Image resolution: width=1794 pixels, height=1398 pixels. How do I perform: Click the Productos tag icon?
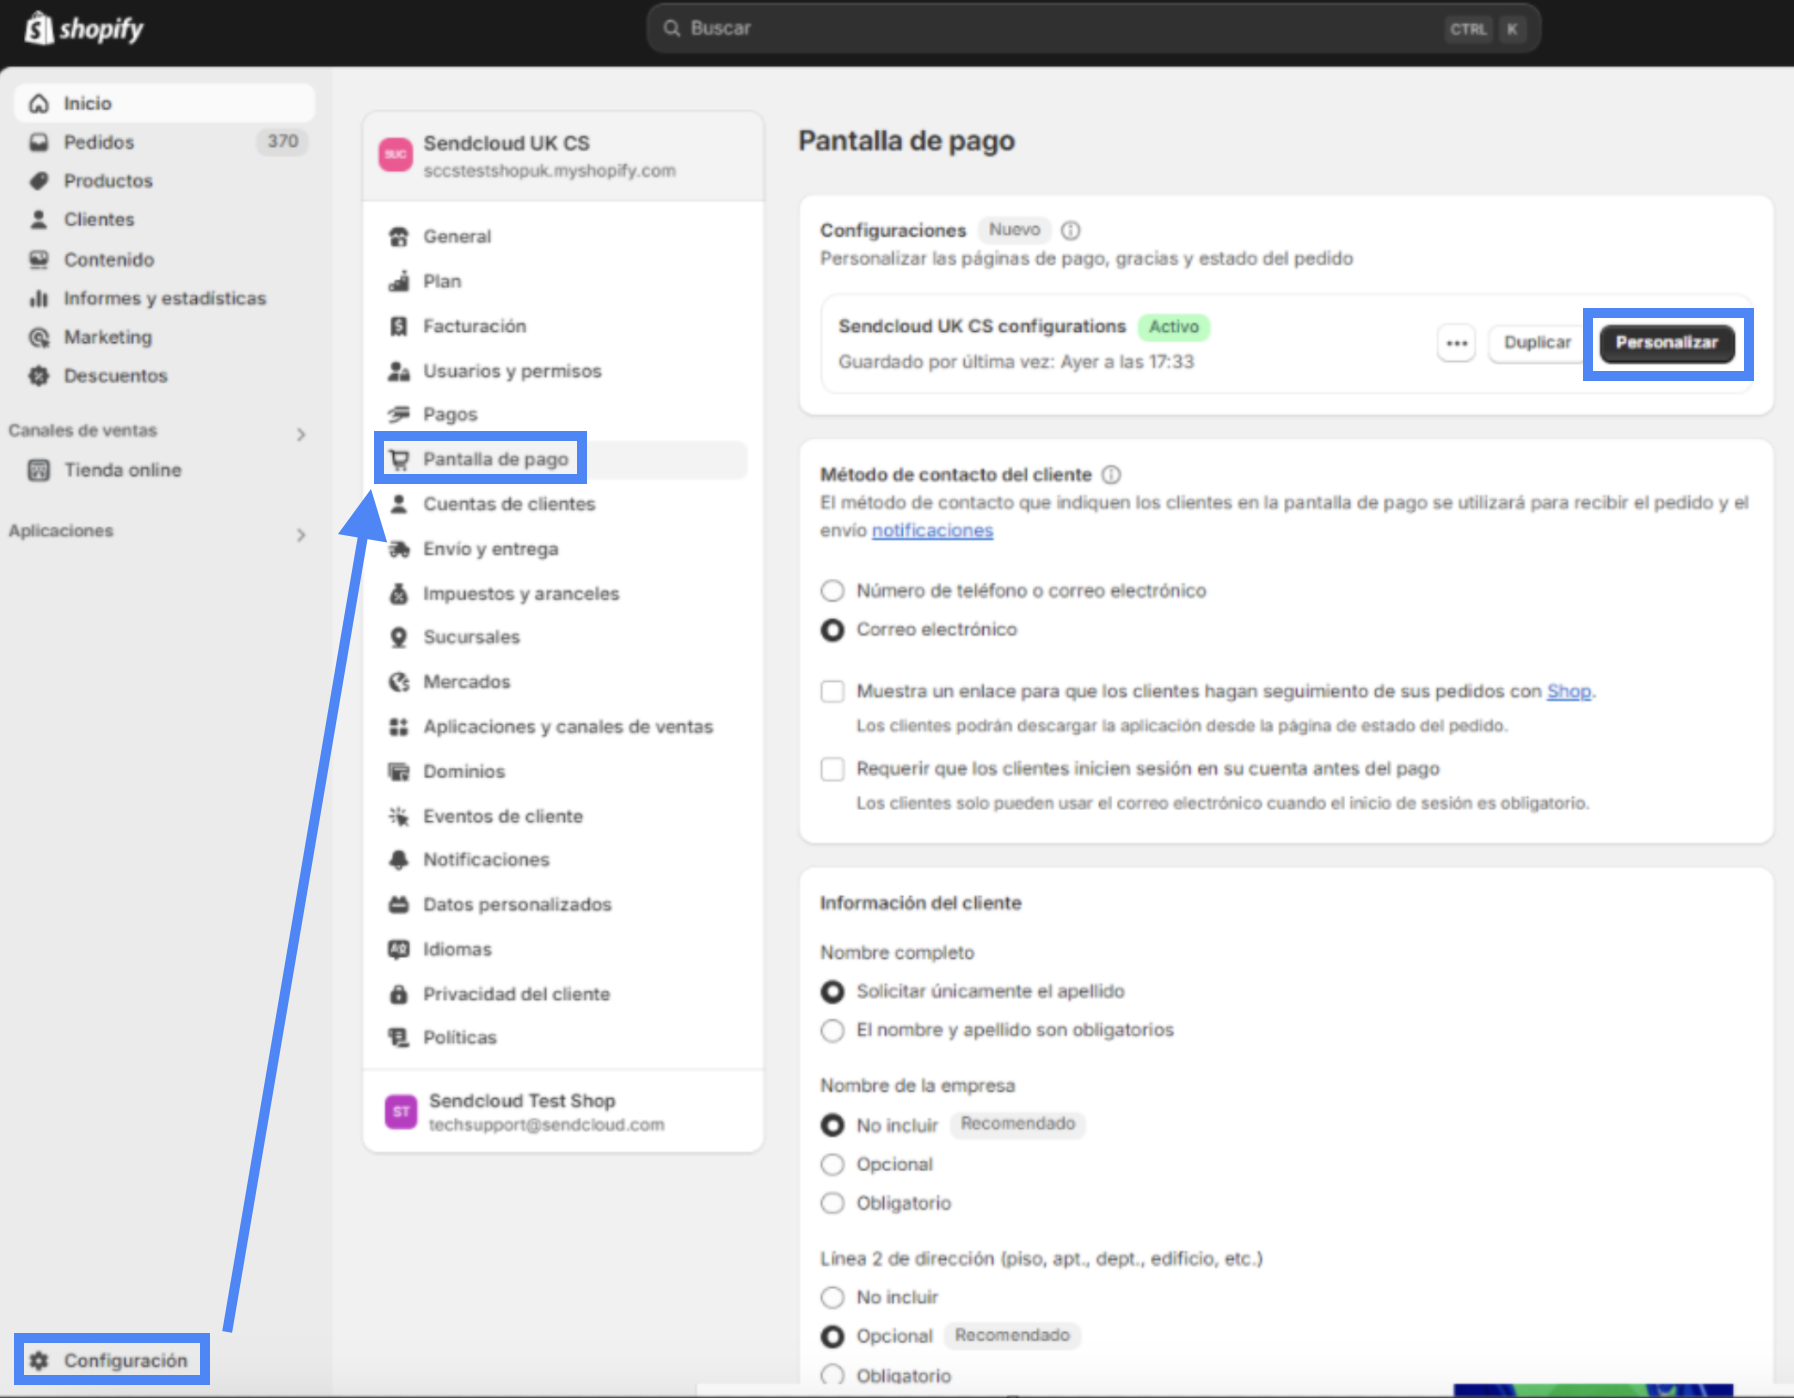point(39,181)
